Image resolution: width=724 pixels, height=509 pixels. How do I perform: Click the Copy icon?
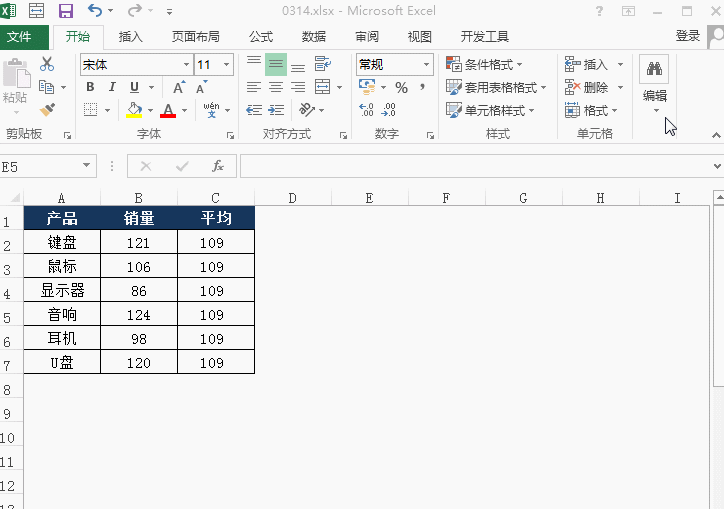coord(47,86)
